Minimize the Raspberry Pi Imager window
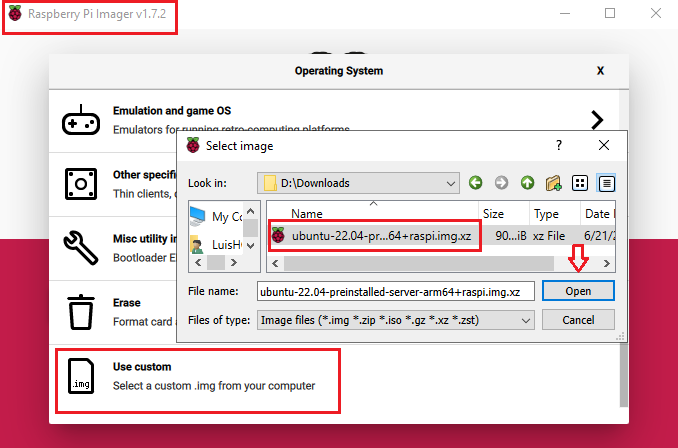 click(565, 13)
